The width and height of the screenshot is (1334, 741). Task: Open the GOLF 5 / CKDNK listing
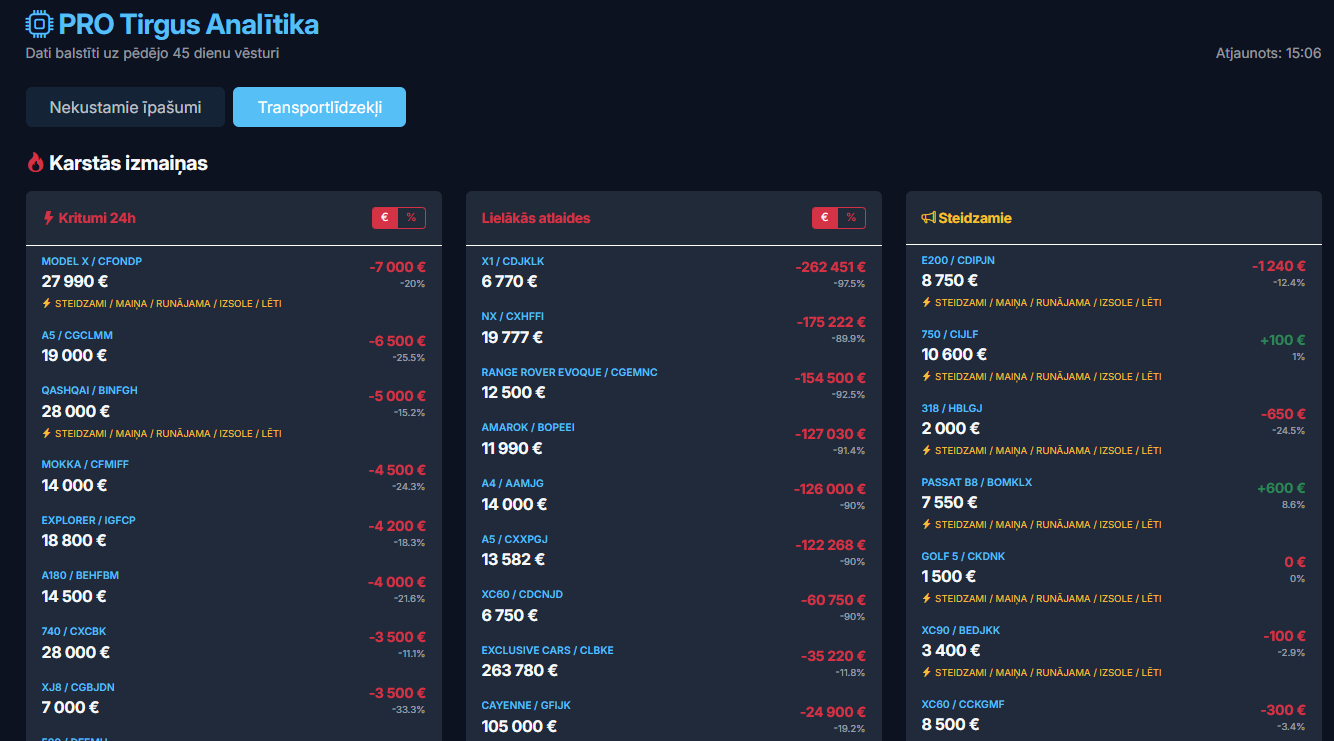click(x=963, y=556)
